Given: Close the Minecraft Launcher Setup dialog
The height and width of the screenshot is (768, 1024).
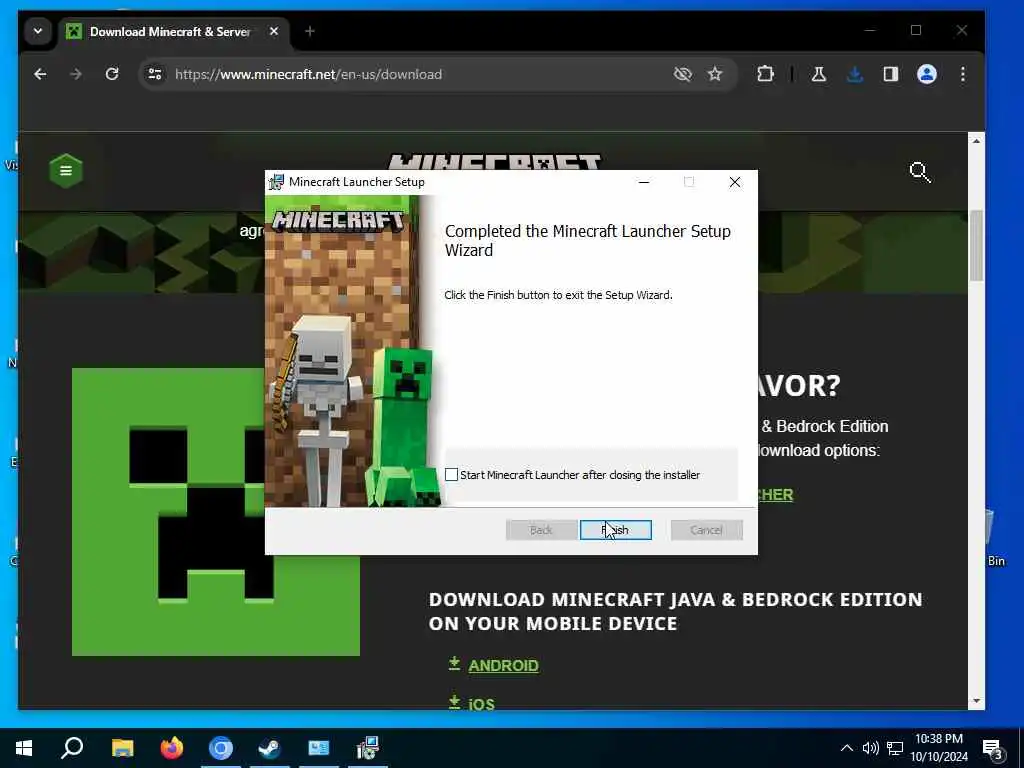Looking at the screenshot, I should (735, 182).
